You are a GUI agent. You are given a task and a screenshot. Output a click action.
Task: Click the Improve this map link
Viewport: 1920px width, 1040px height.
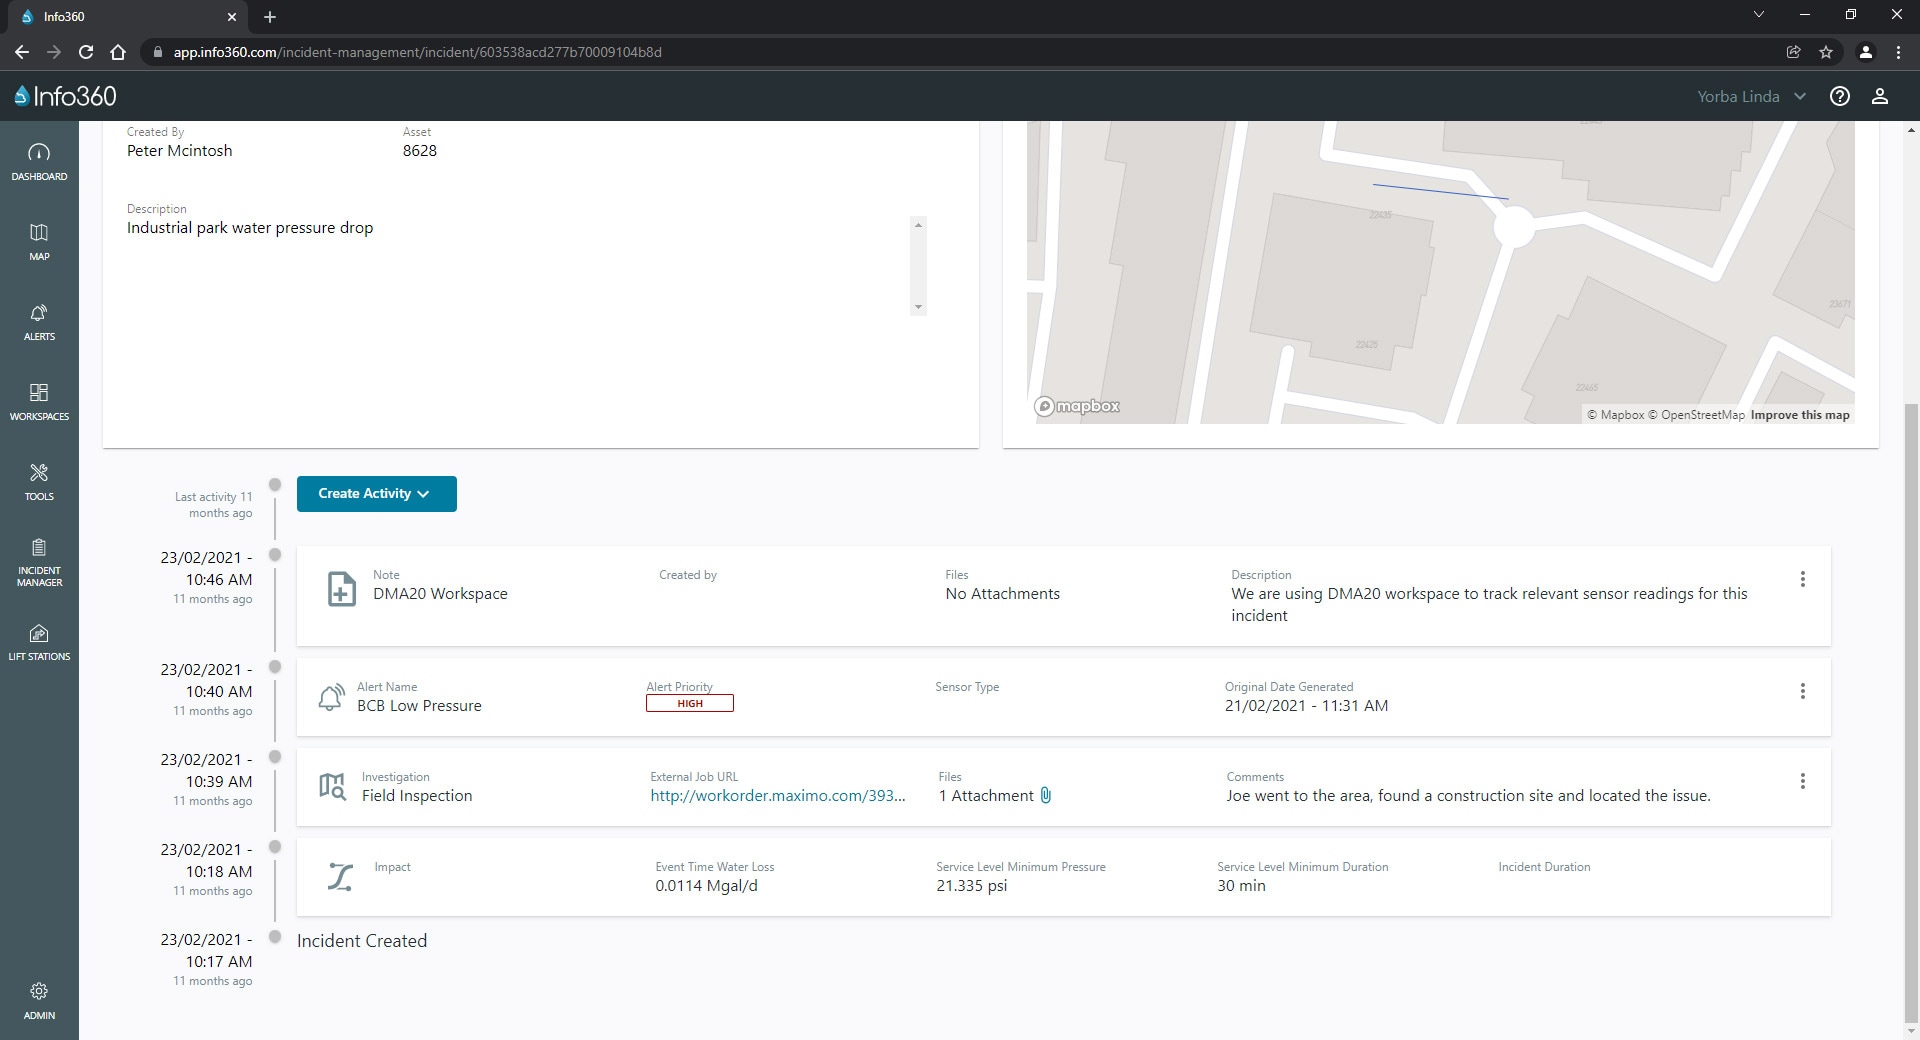click(1799, 415)
